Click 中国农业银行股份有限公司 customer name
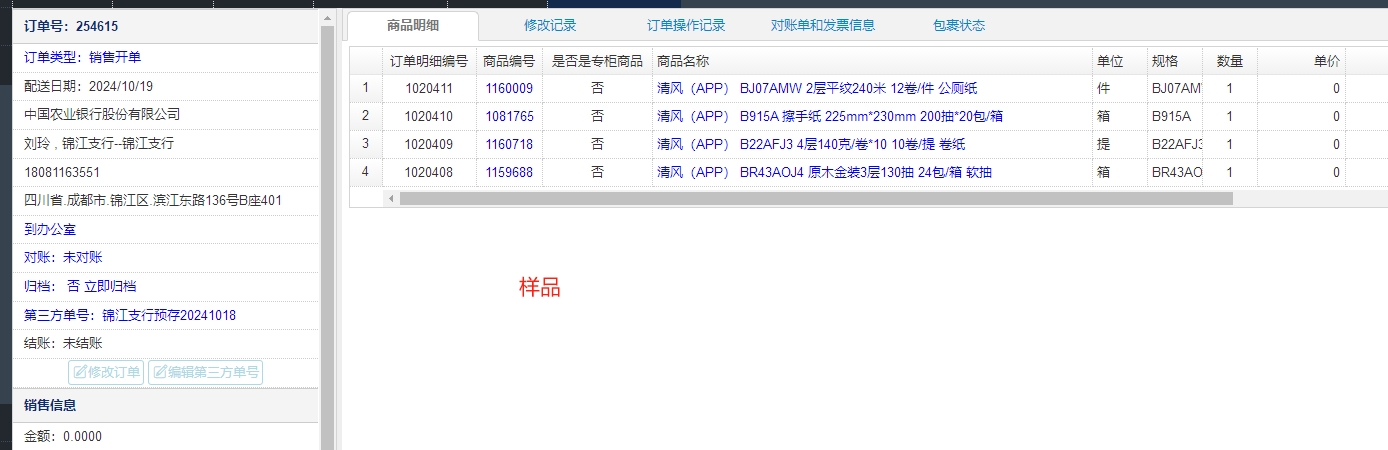This screenshot has height=450, width=1388. [x=102, y=114]
